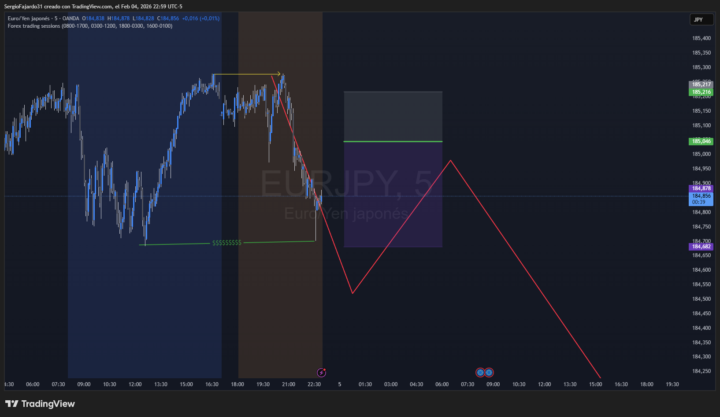Screen dimensions: 720x417
Task: Click the green 185,216 price tag
Action: pyautogui.click(x=701, y=92)
